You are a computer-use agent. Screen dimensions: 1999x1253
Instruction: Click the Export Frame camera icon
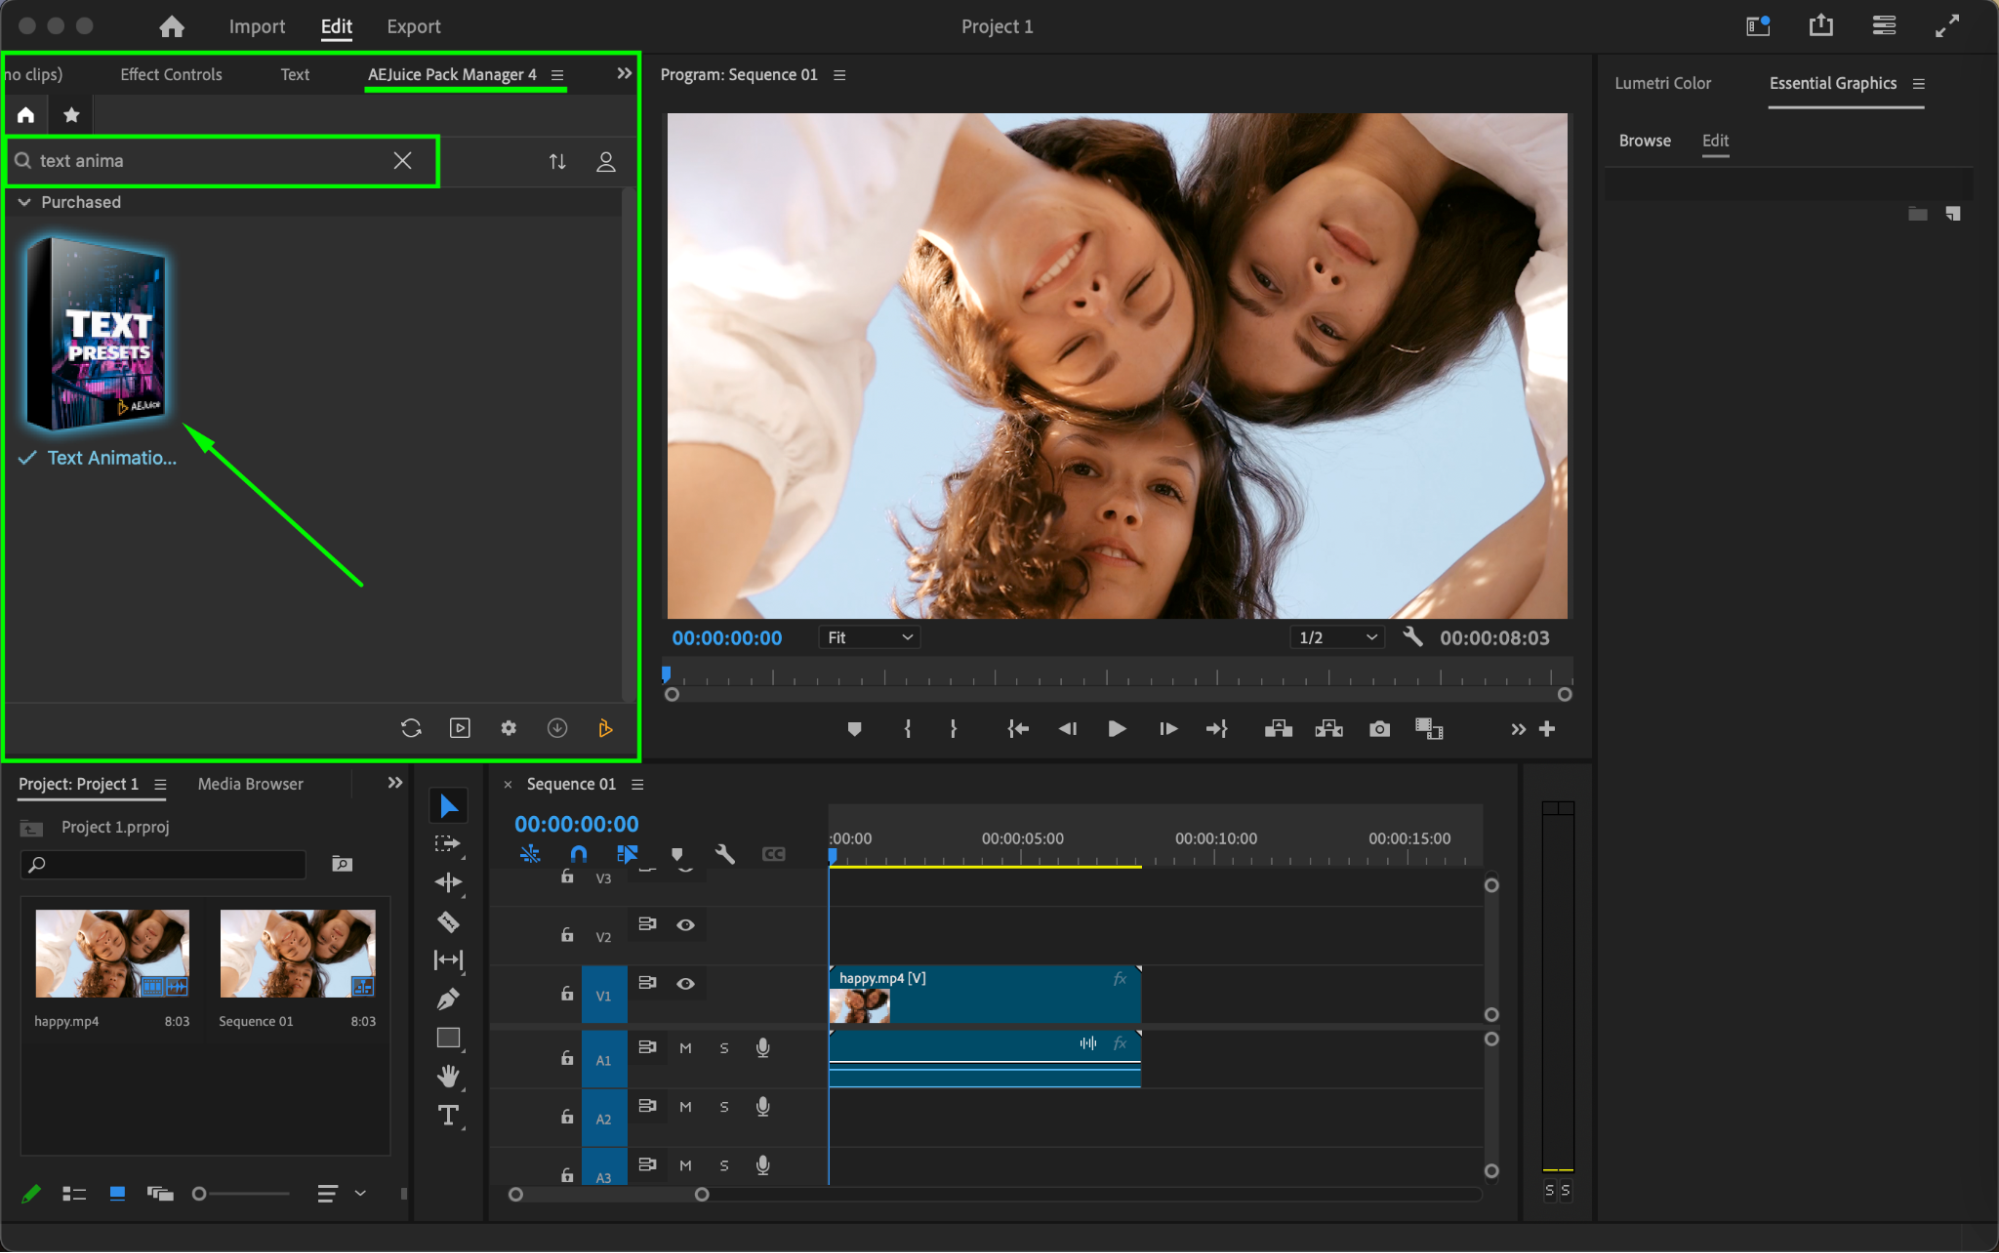[1379, 729]
